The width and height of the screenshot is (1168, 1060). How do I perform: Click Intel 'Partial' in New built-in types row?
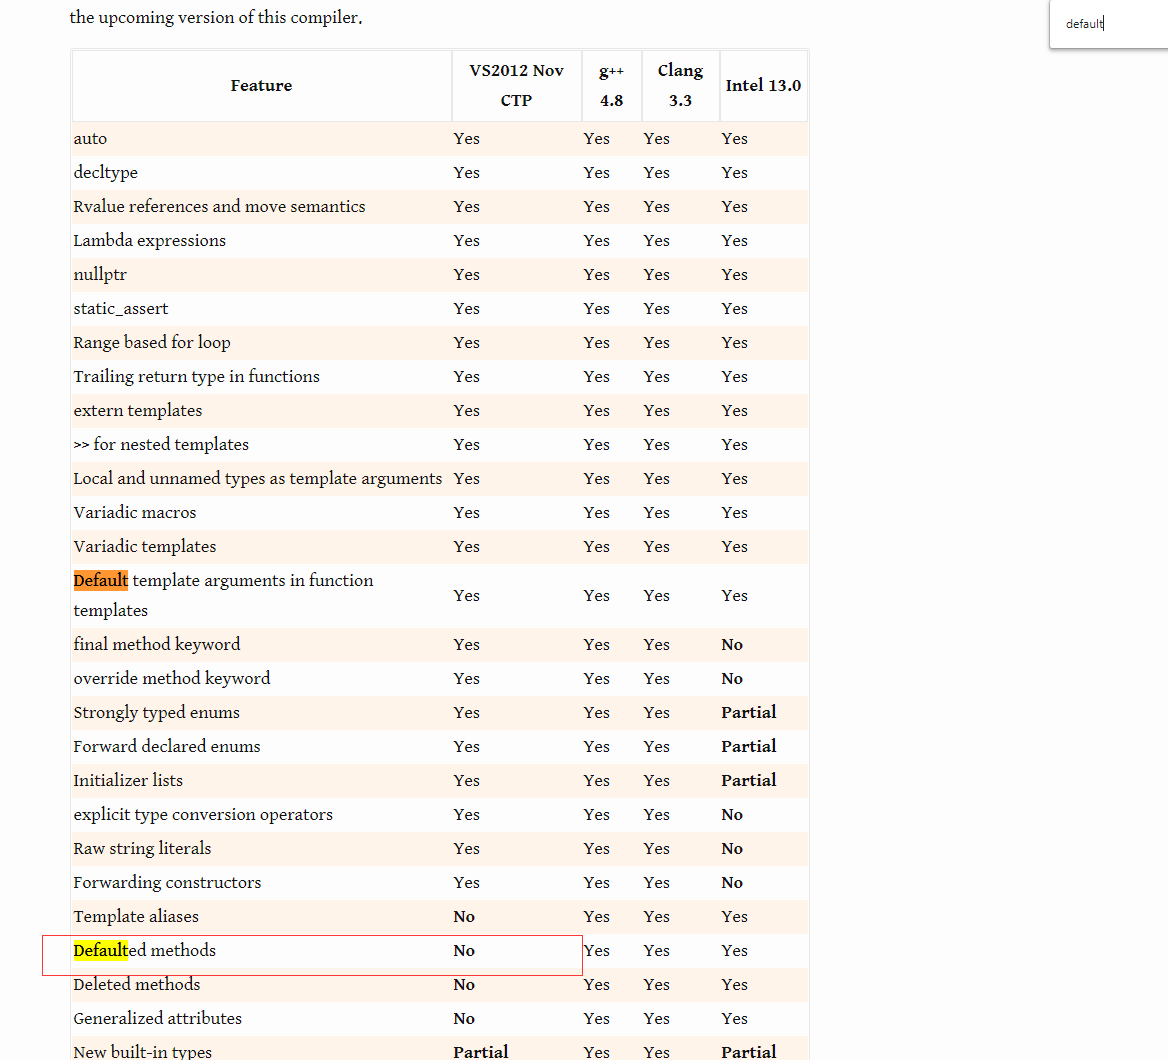[749, 1052]
